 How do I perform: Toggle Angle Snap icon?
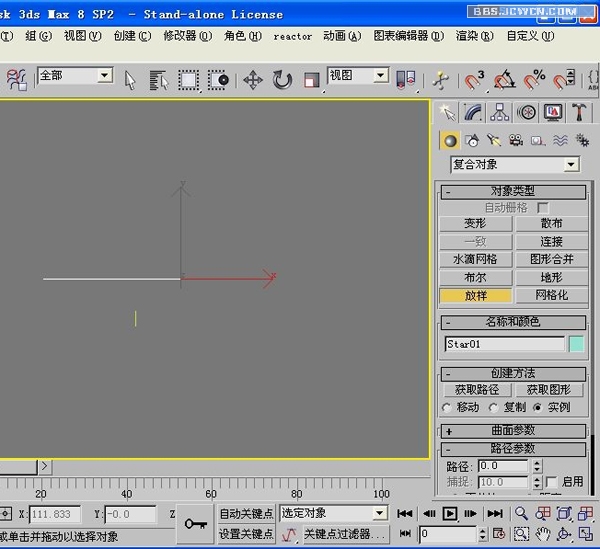tap(504, 81)
